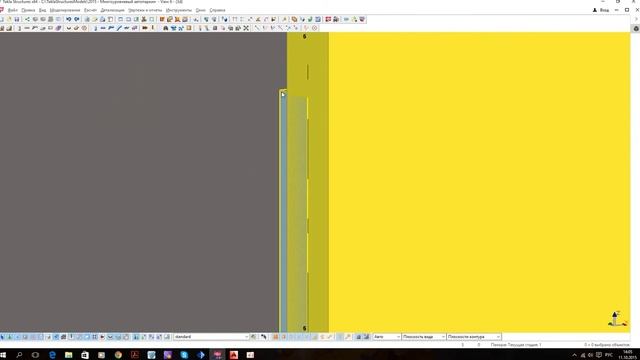Image resolution: width=640 pixels, height=360 pixels.
Task: Open the Вид menu
Action: pyautogui.click(x=42, y=10)
